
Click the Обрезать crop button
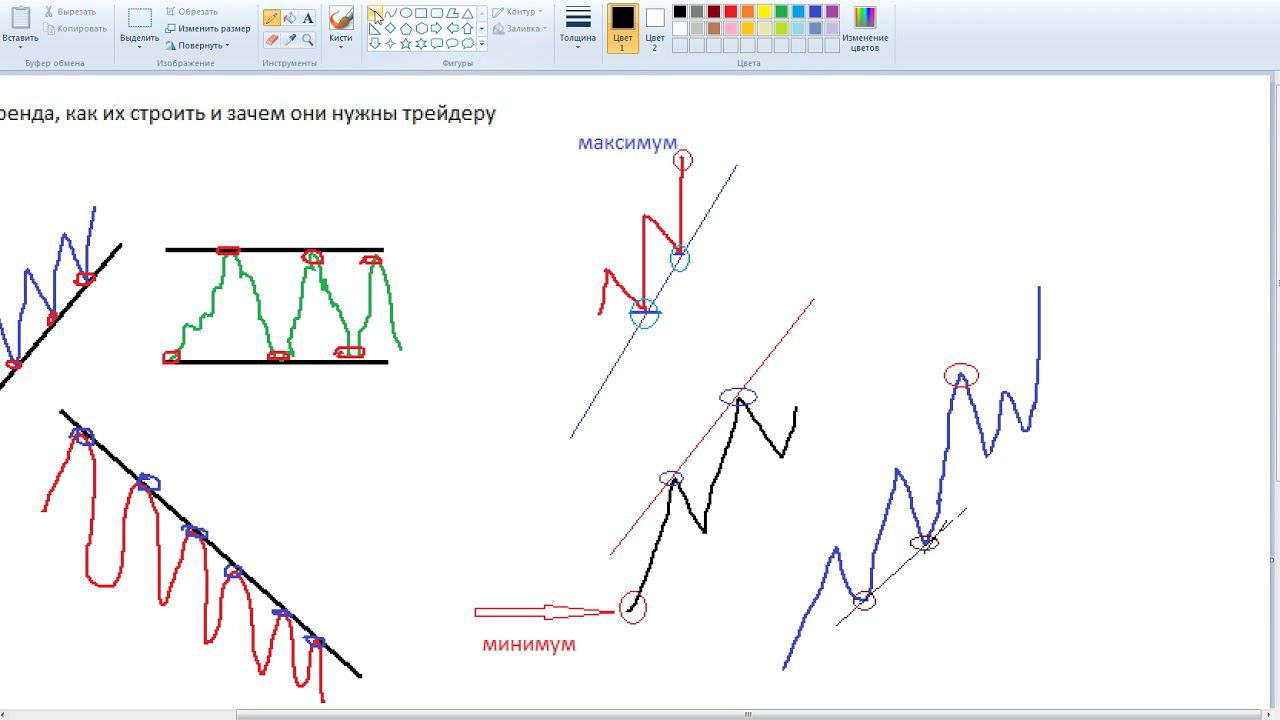tap(191, 12)
